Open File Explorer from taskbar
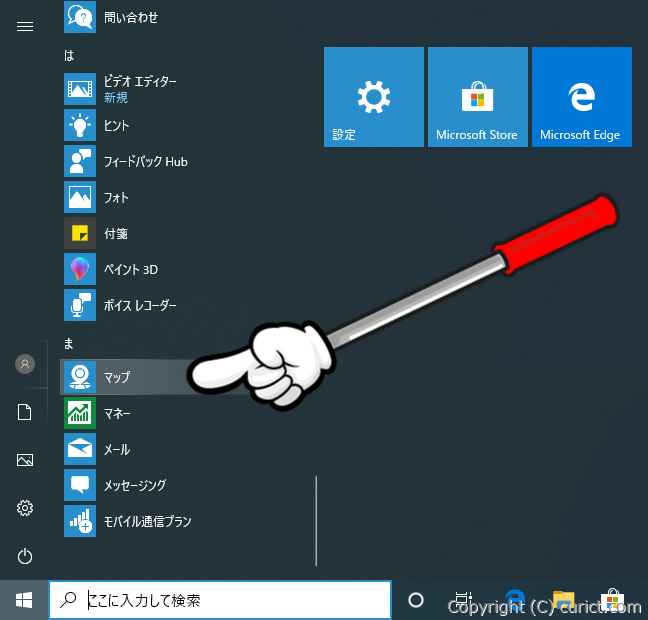 564,600
